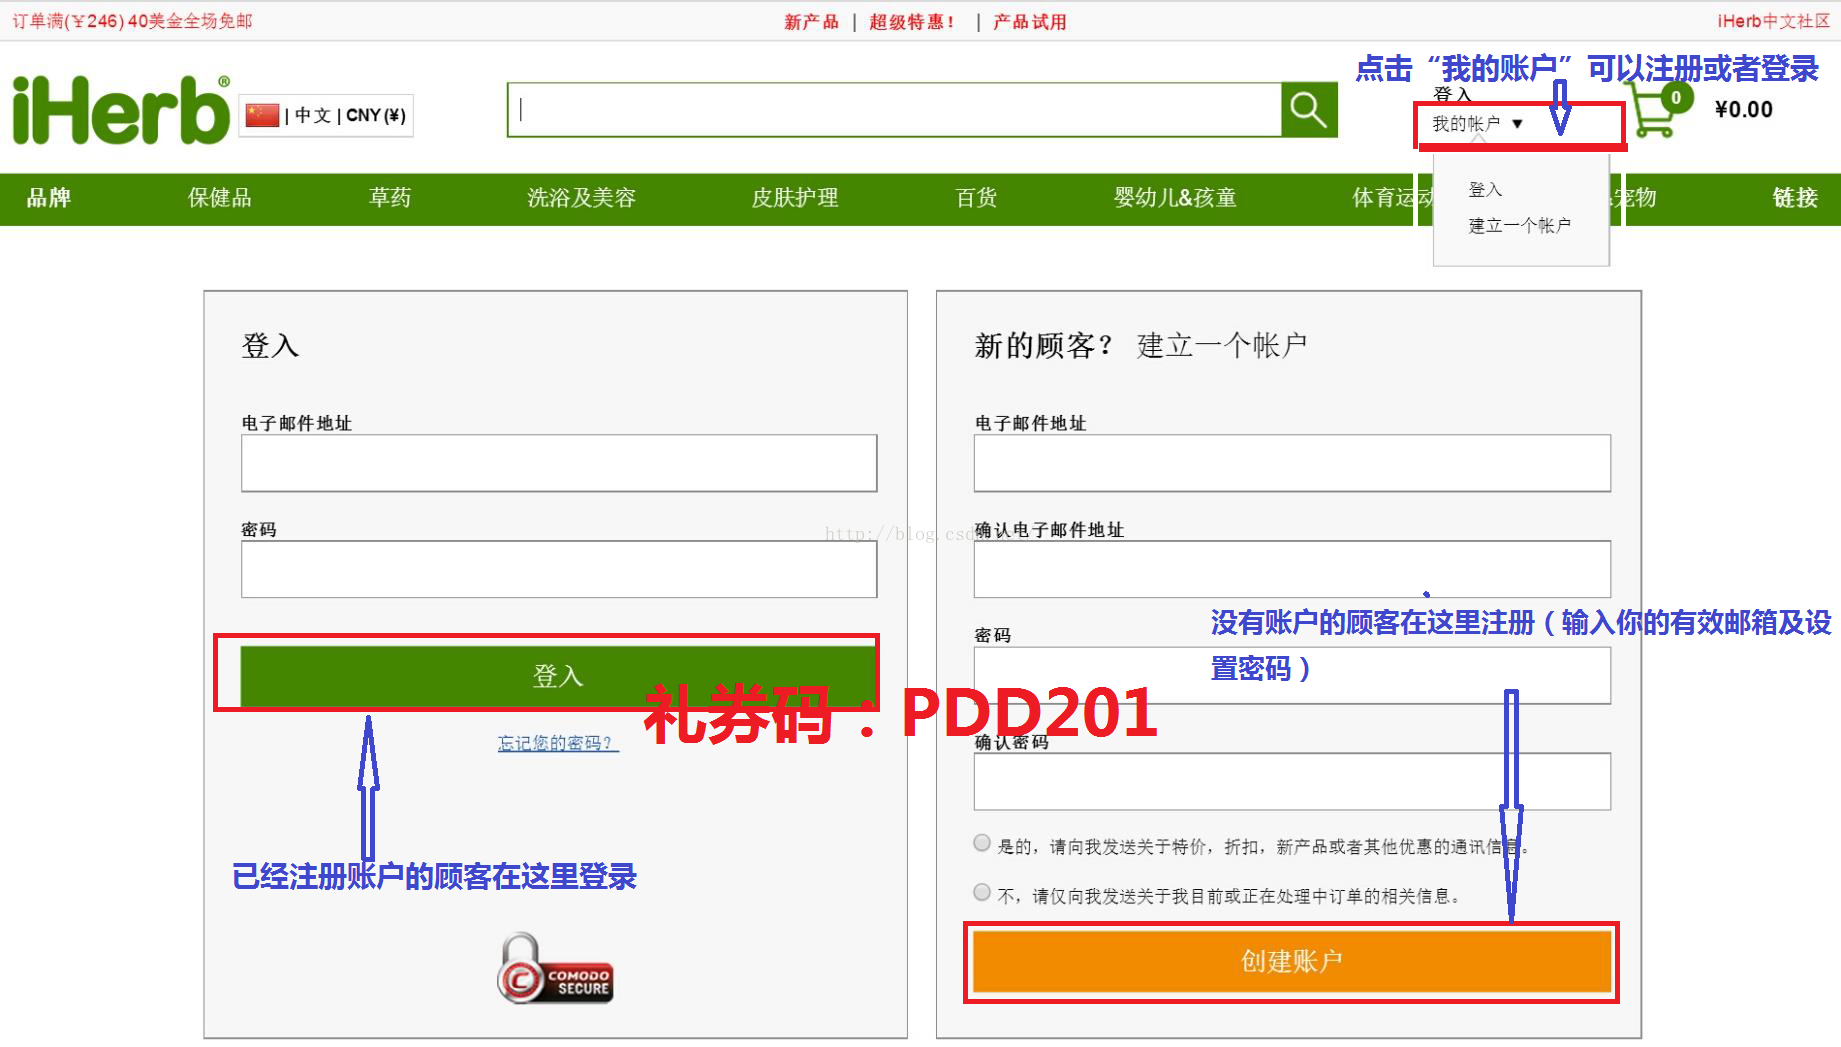Click the iHerb logo

click(x=121, y=110)
